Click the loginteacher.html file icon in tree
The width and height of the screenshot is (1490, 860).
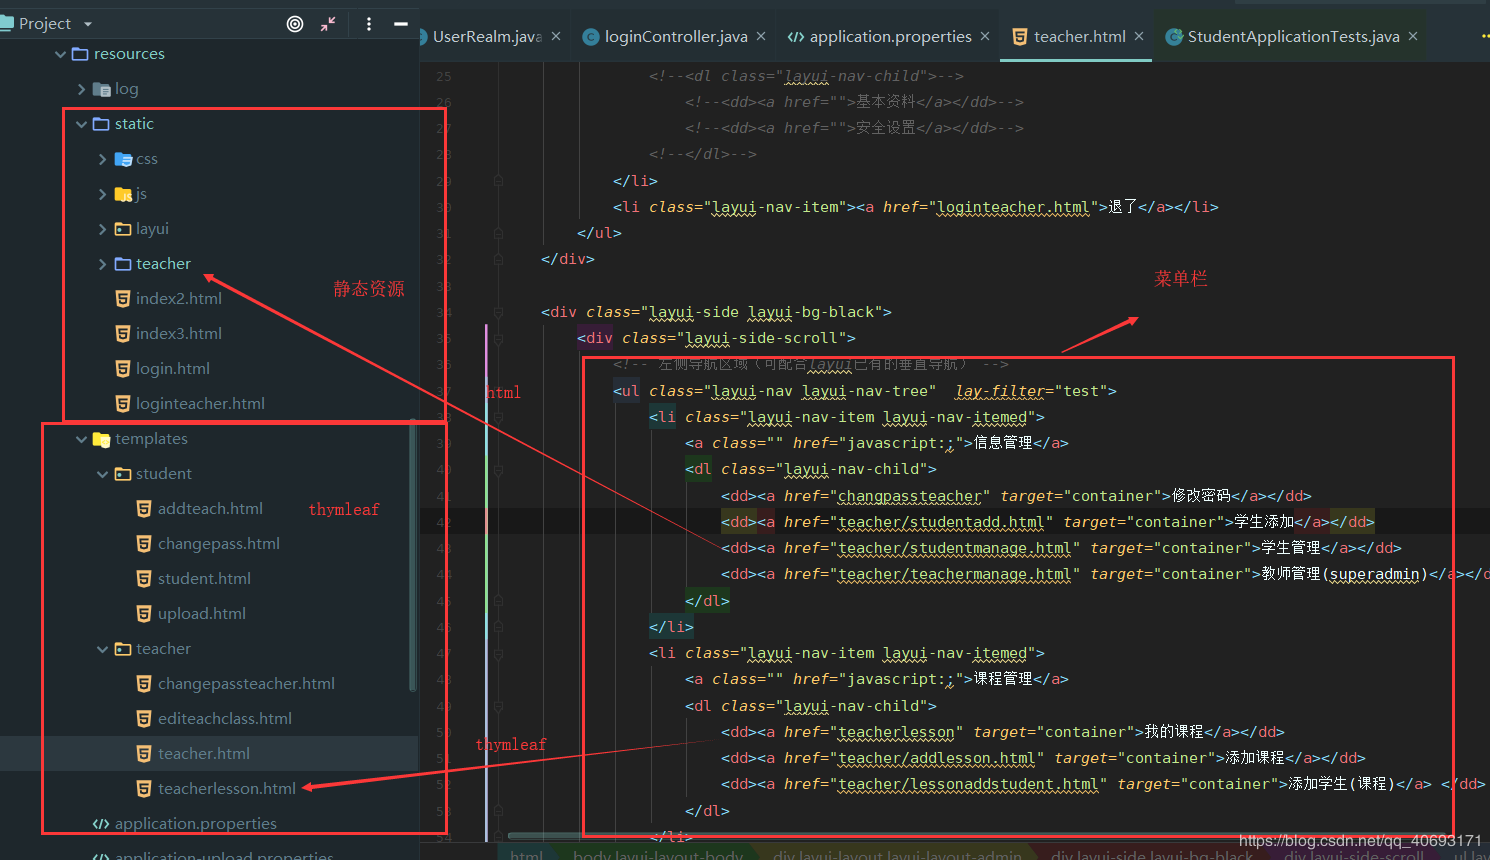[123, 404]
